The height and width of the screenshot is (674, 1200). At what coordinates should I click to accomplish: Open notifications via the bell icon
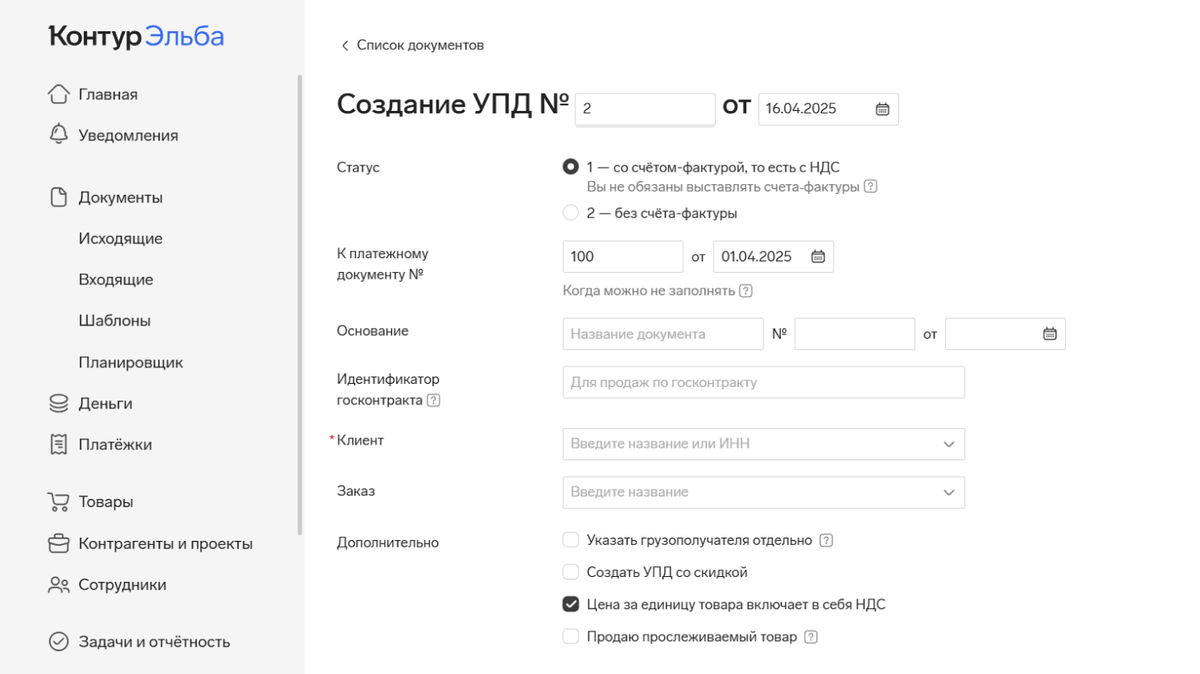pyautogui.click(x=58, y=134)
